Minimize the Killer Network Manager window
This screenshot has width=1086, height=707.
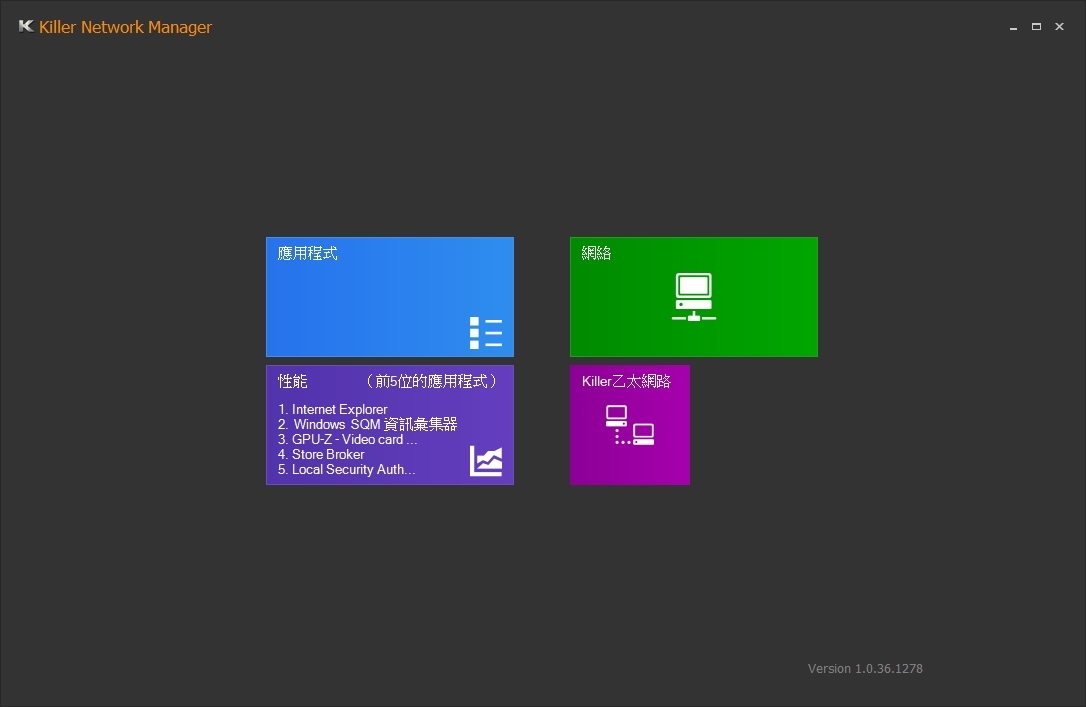1013,27
